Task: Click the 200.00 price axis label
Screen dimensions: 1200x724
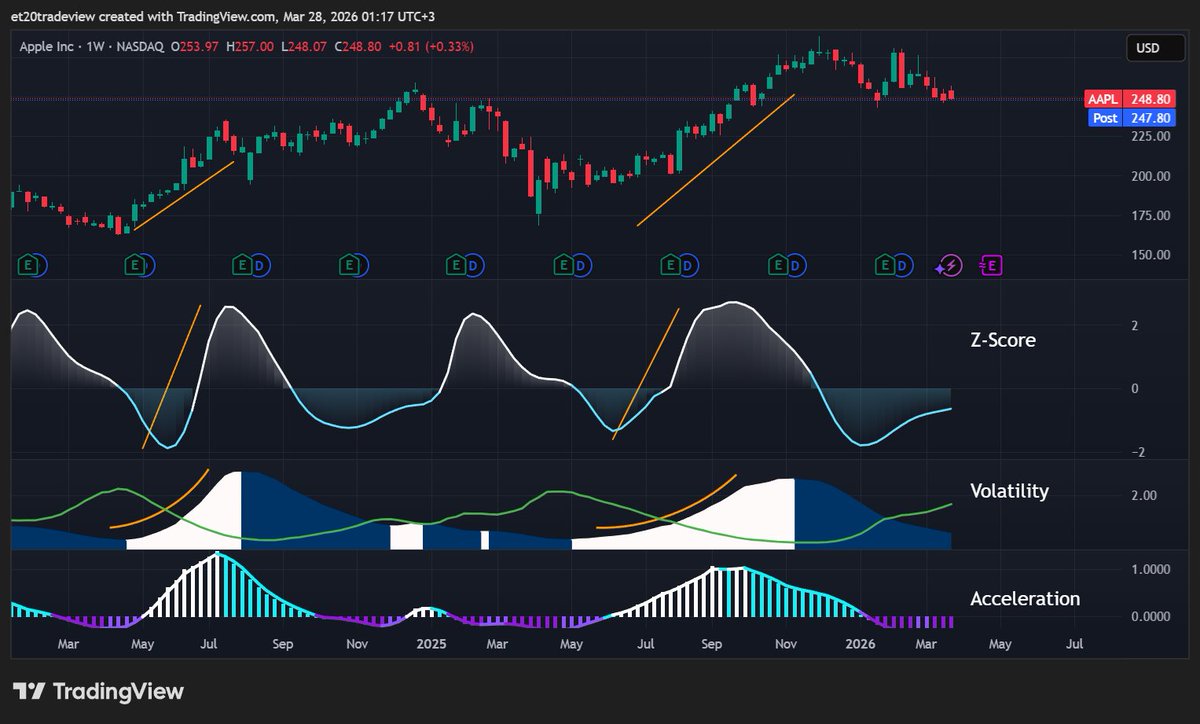Action: 1150,176
